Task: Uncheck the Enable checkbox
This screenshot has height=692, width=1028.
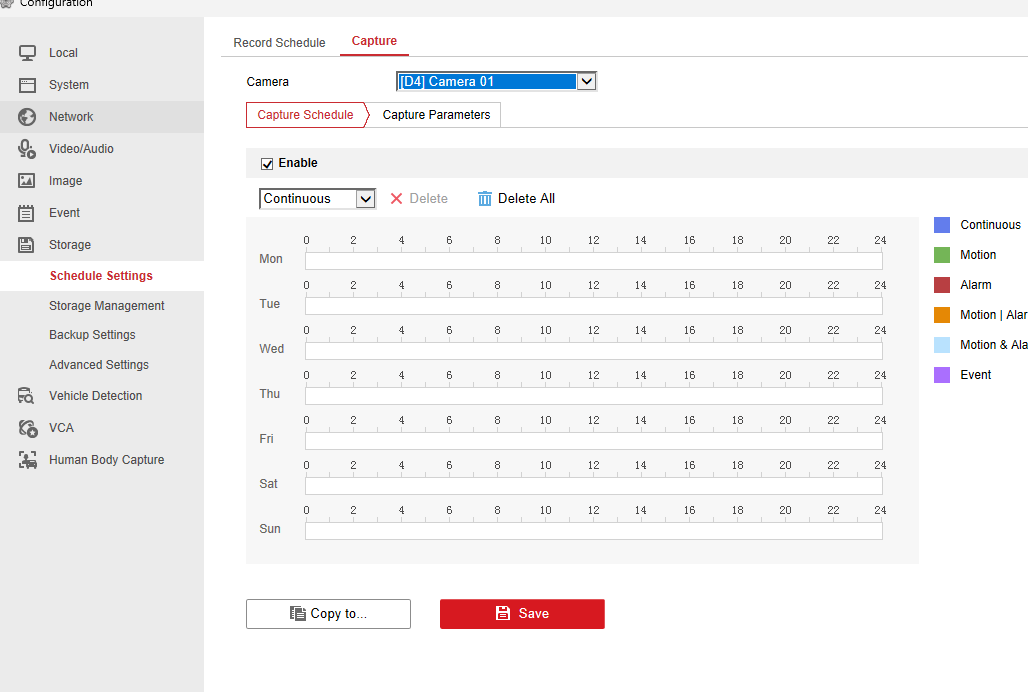Action: coord(267,164)
